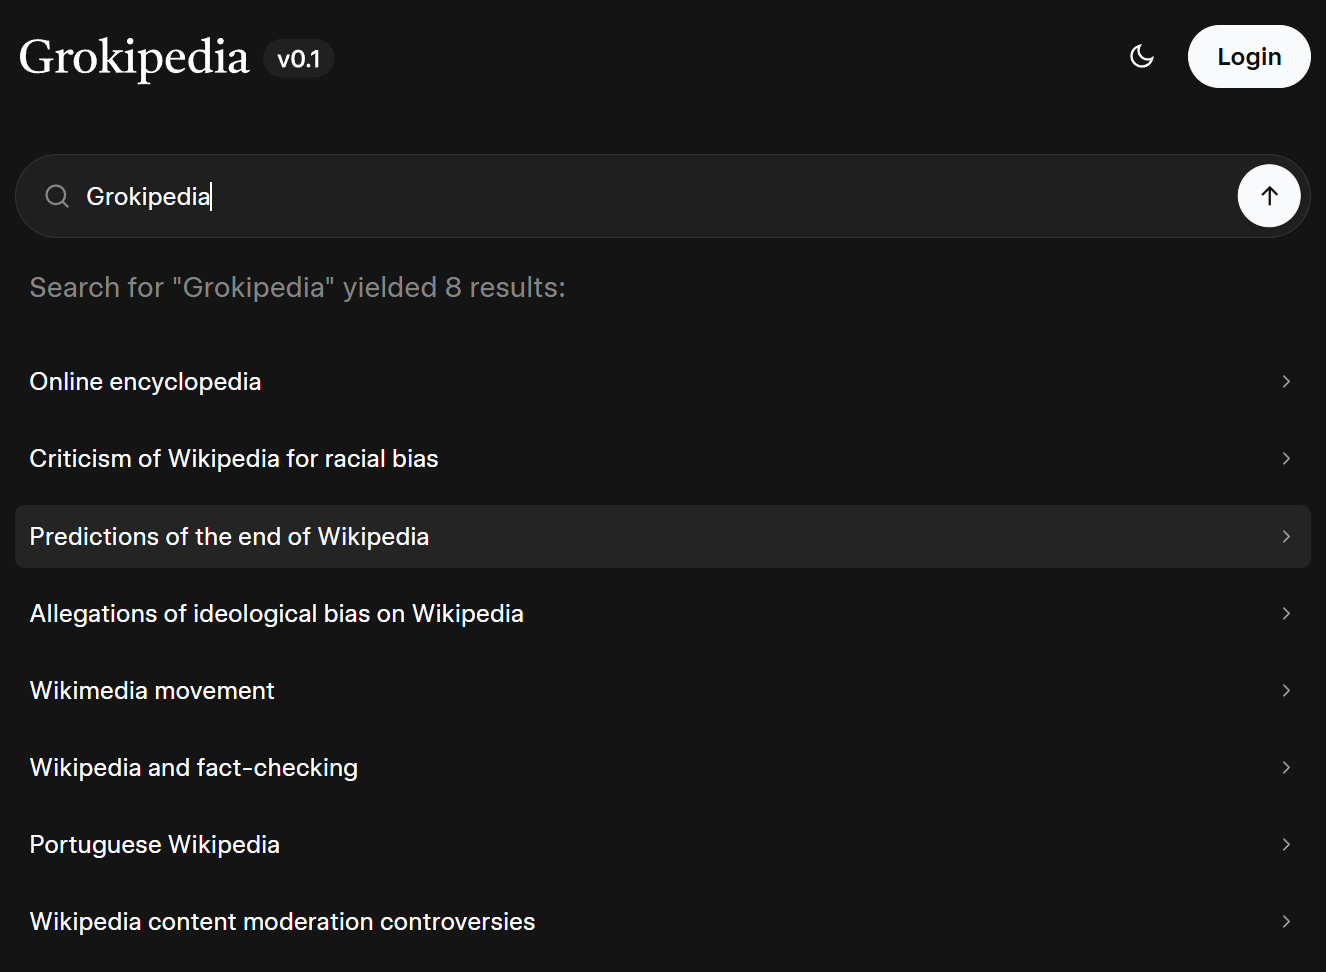Submit search with the up arrow button
This screenshot has height=972, width=1326.
1268,196
